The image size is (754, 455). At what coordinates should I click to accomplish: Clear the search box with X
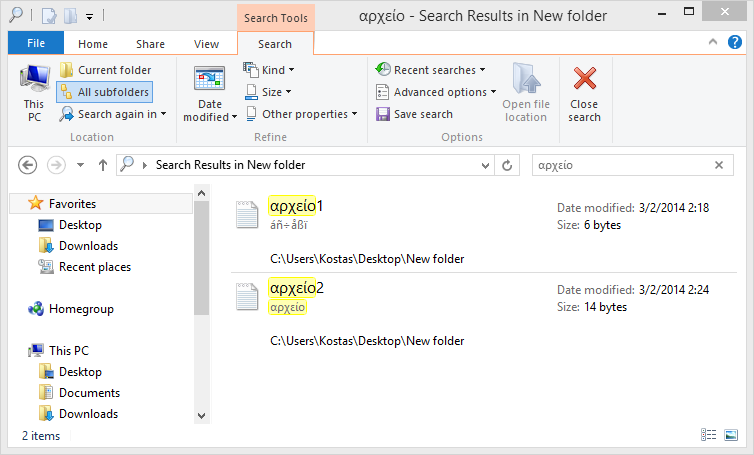click(719, 165)
